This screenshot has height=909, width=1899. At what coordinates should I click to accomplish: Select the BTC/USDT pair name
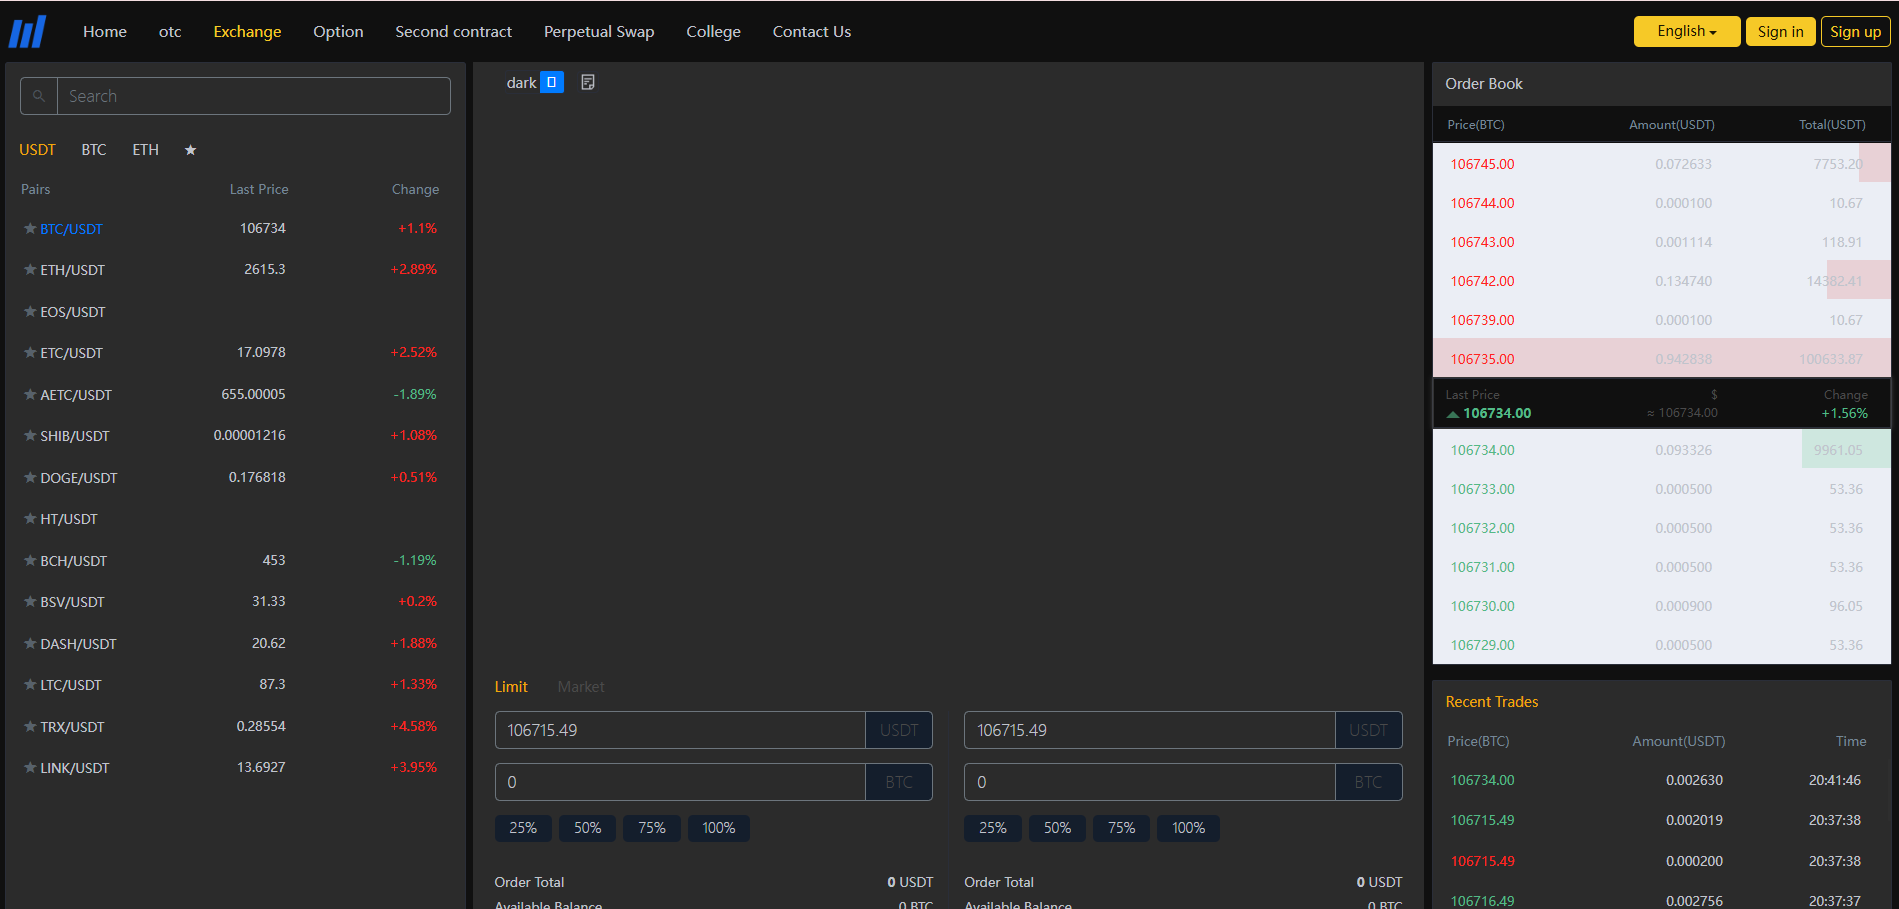(72, 229)
